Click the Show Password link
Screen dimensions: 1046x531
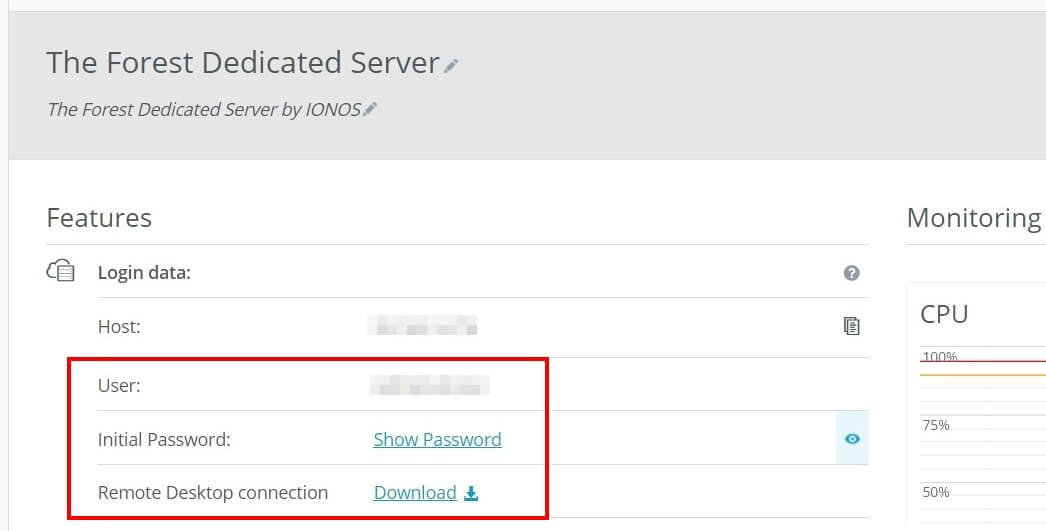(437, 440)
